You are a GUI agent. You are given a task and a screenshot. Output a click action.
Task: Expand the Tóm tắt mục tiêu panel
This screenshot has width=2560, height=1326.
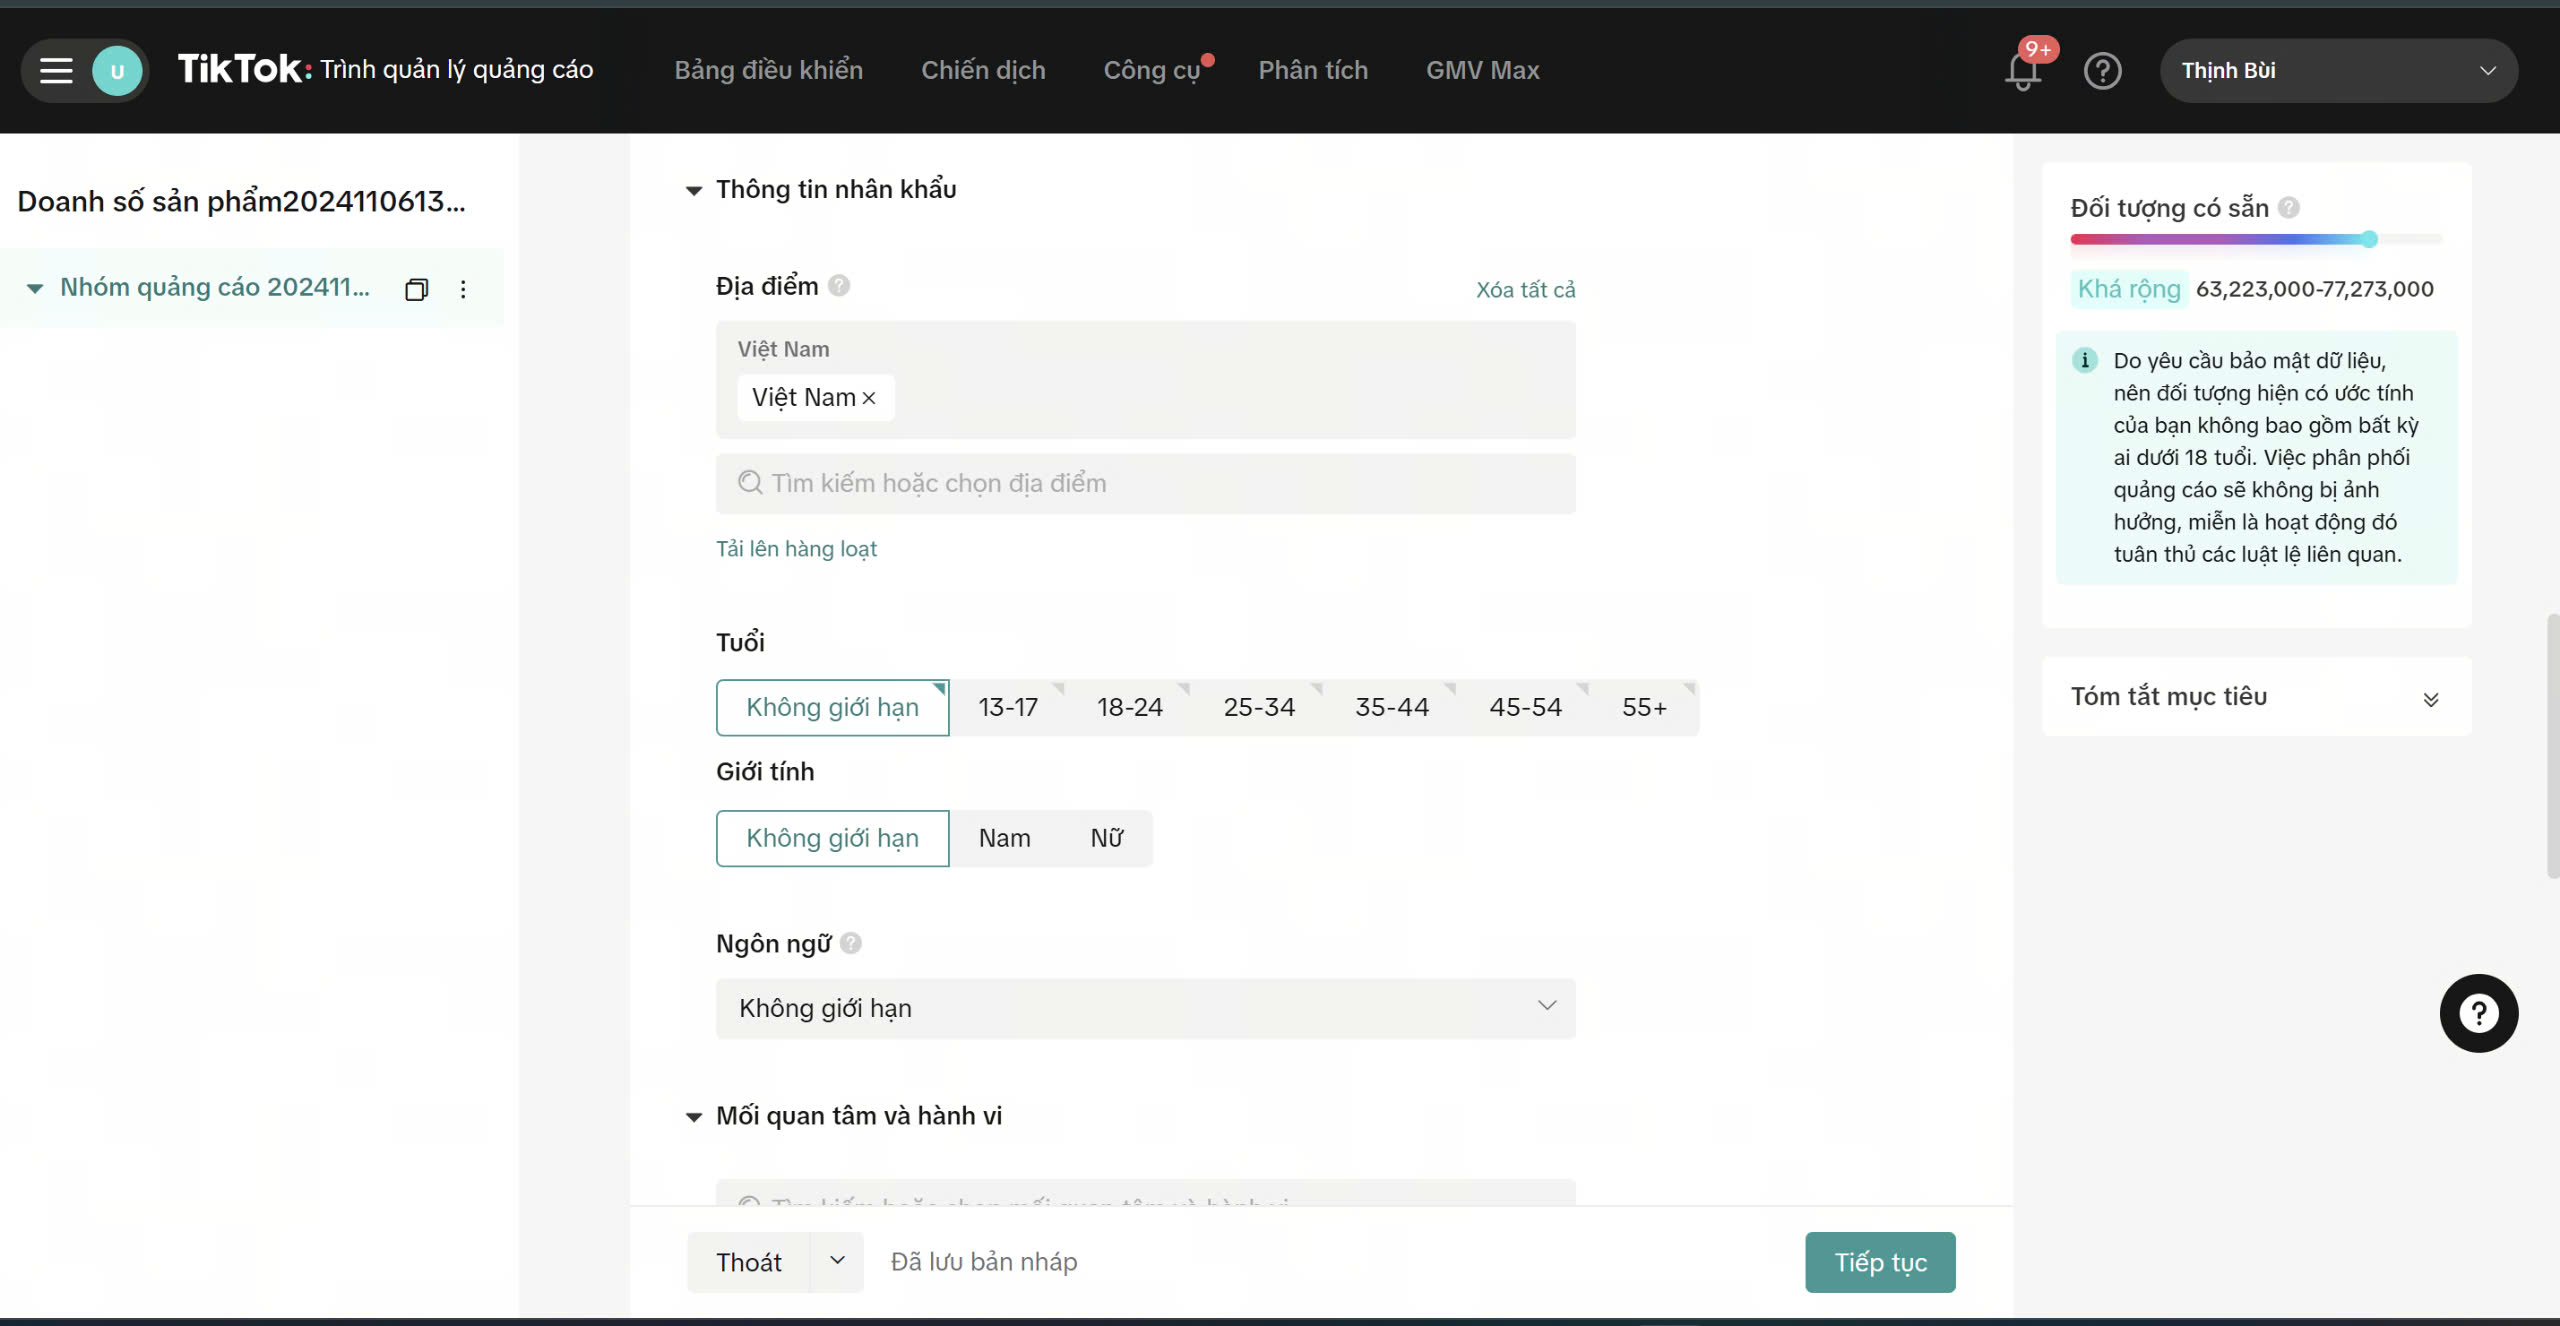coord(2430,699)
